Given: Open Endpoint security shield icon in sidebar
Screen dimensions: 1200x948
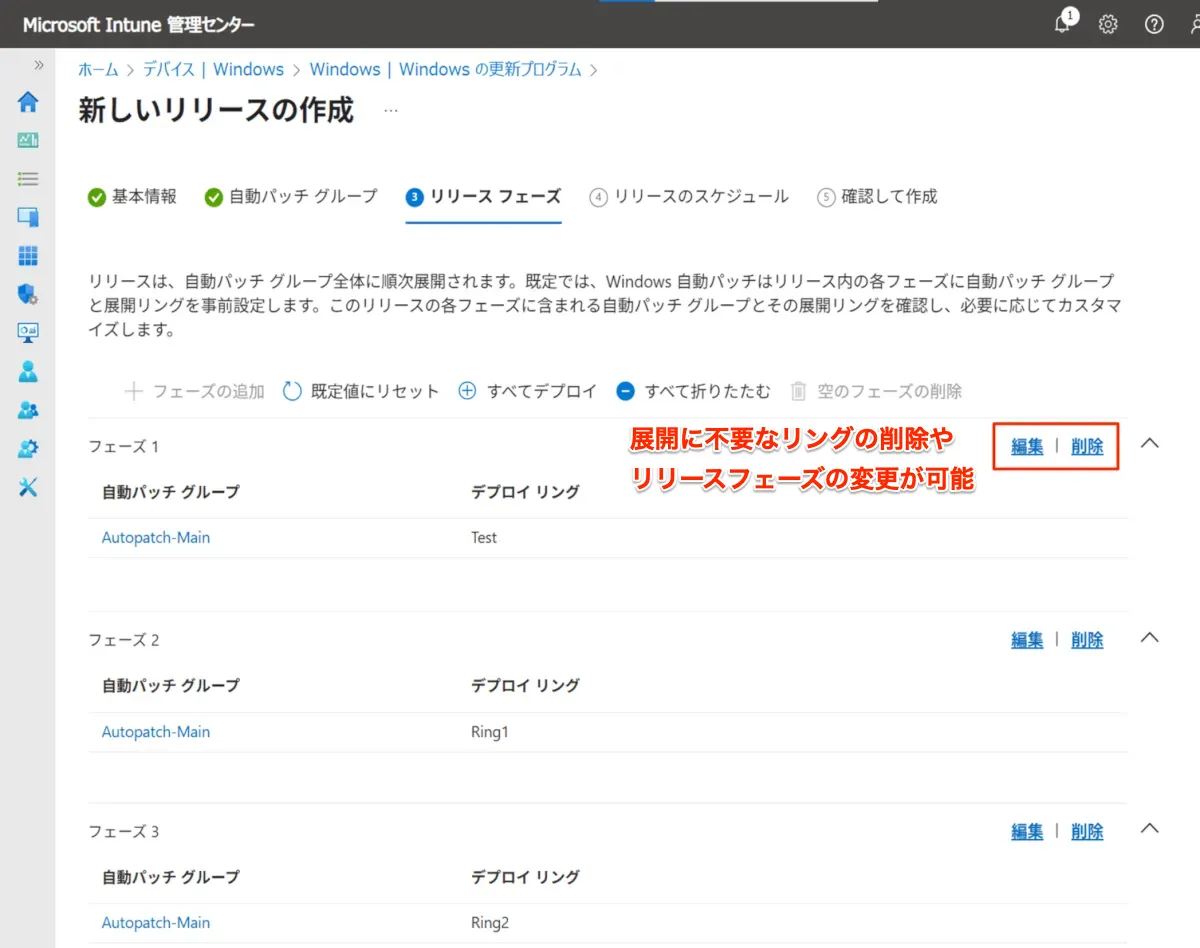Looking at the screenshot, I should point(28,294).
